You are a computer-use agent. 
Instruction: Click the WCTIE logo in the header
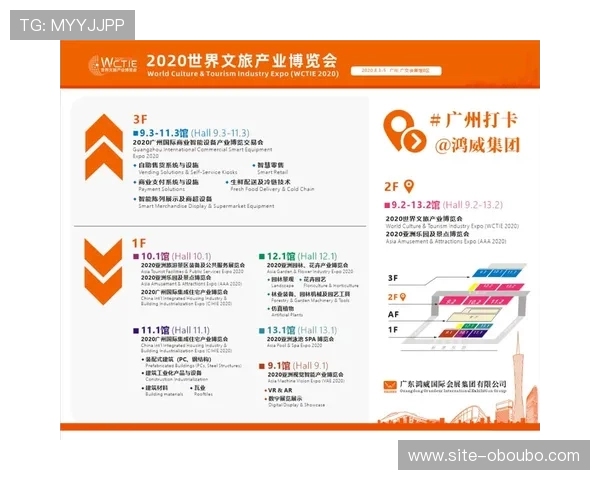113,65
